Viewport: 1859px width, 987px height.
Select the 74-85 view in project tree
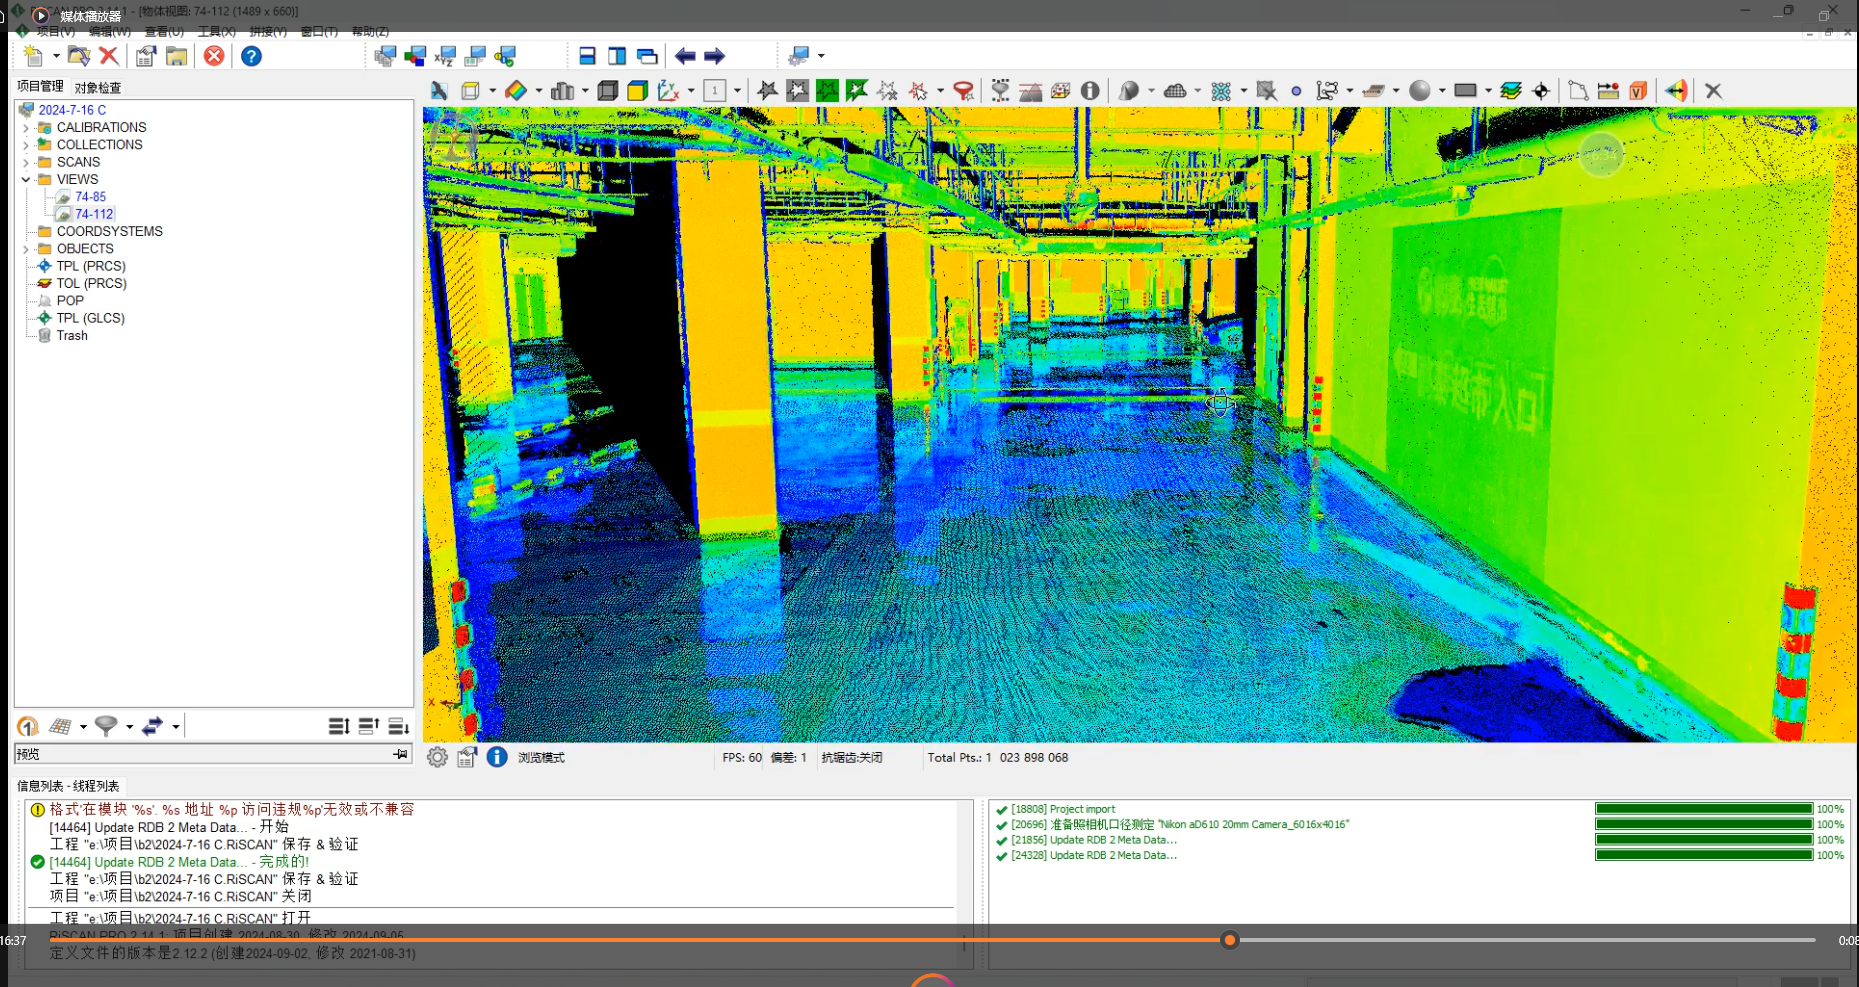(x=90, y=197)
